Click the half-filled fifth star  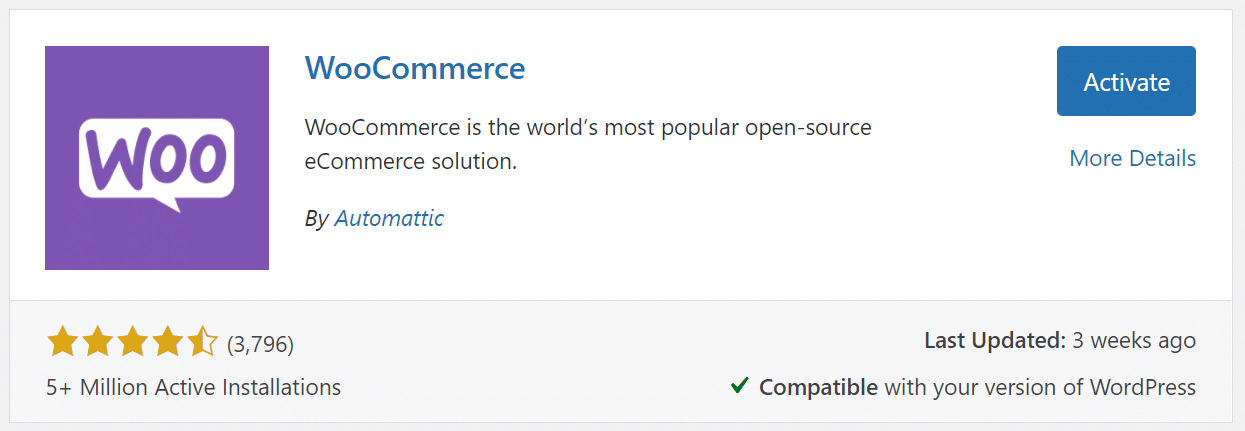pos(201,343)
